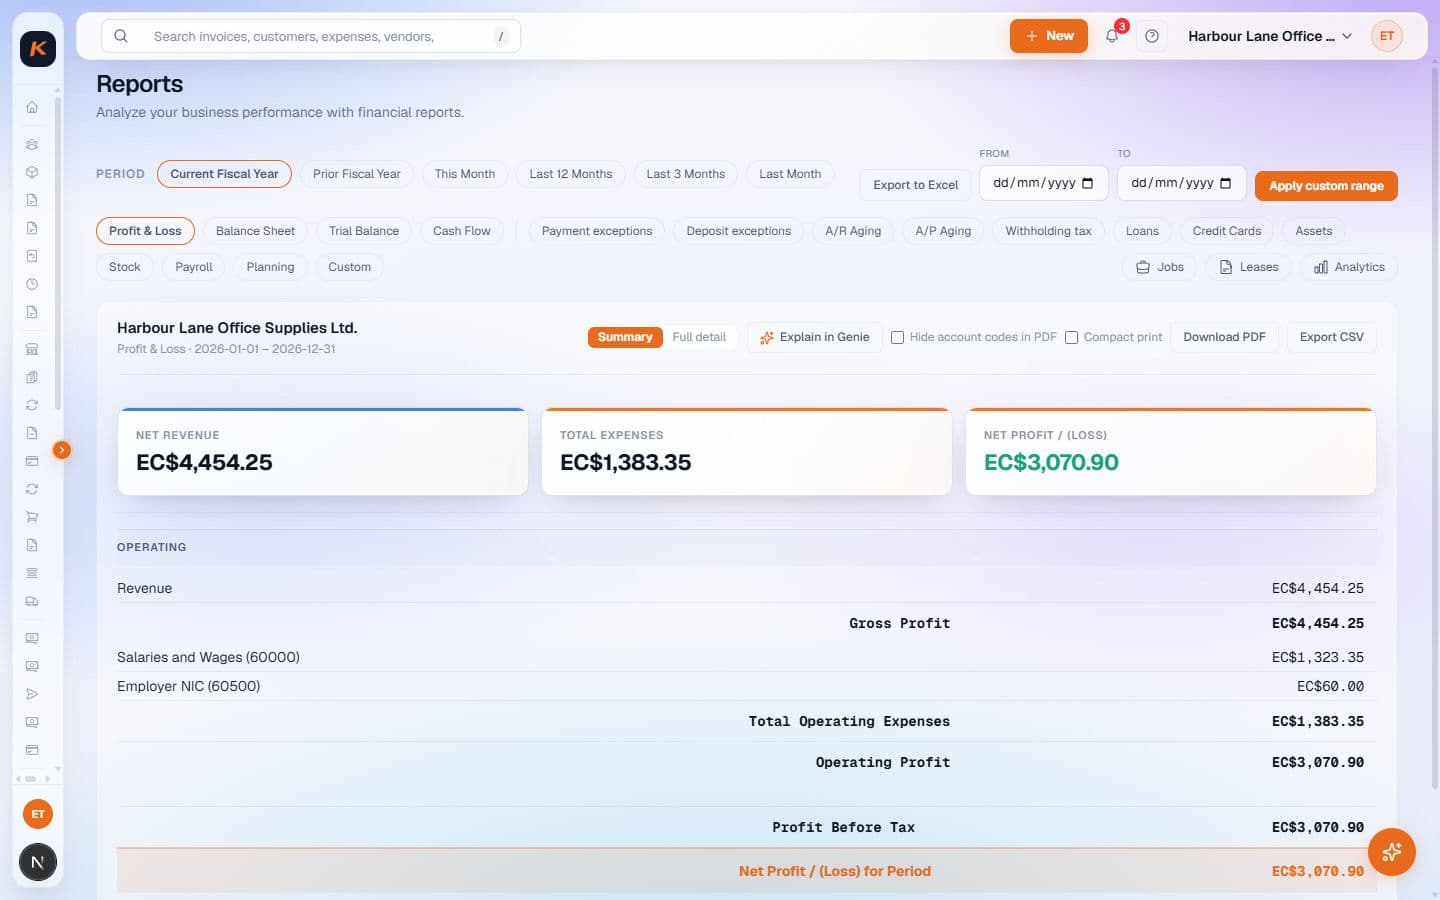The image size is (1440, 900).
Task: Open the Payroll tab
Action: (x=194, y=267)
